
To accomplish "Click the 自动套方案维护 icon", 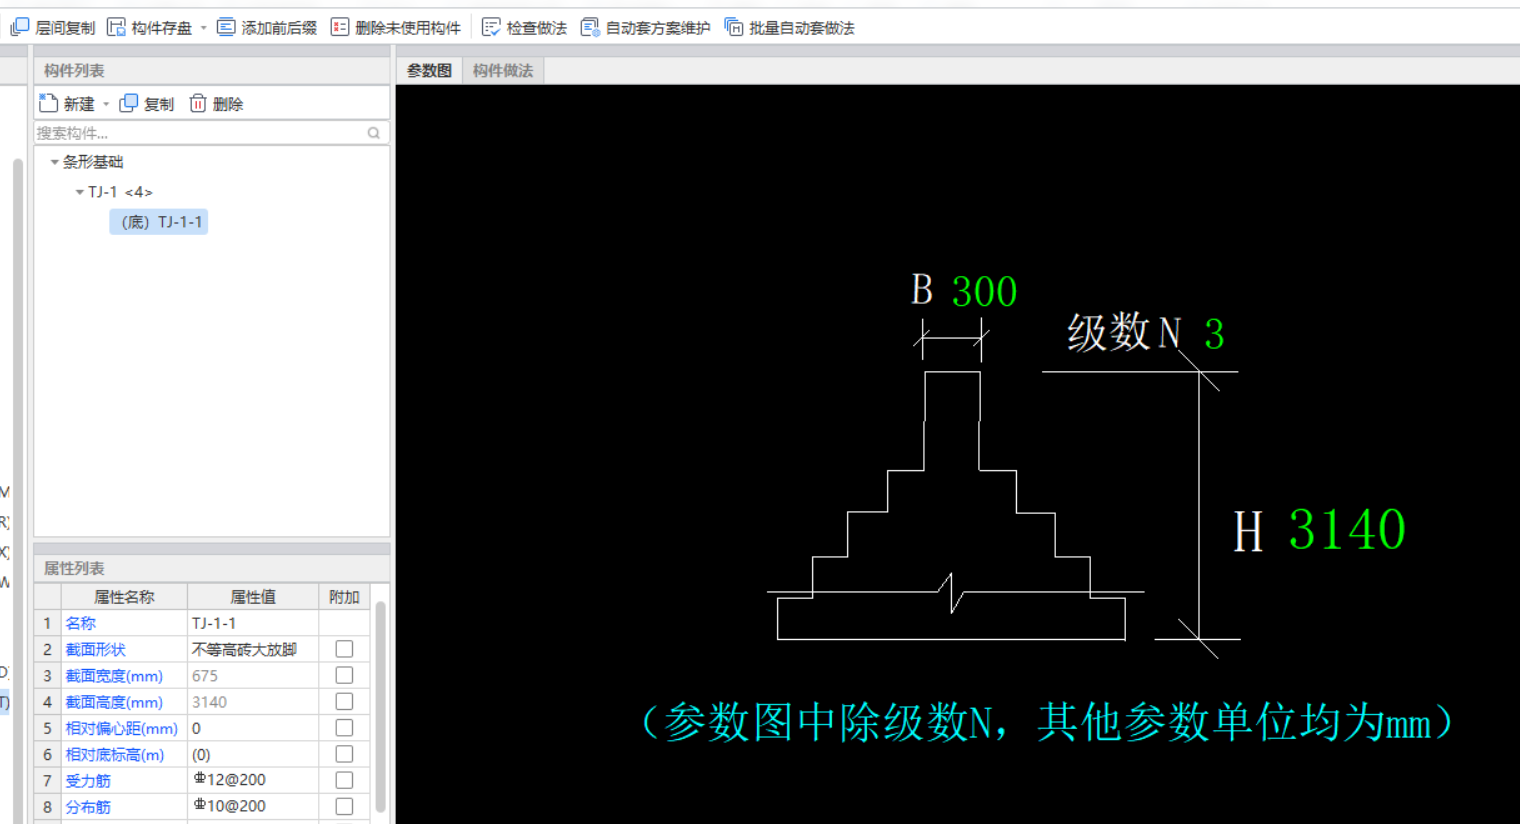I will pyautogui.click(x=590, y=27).
